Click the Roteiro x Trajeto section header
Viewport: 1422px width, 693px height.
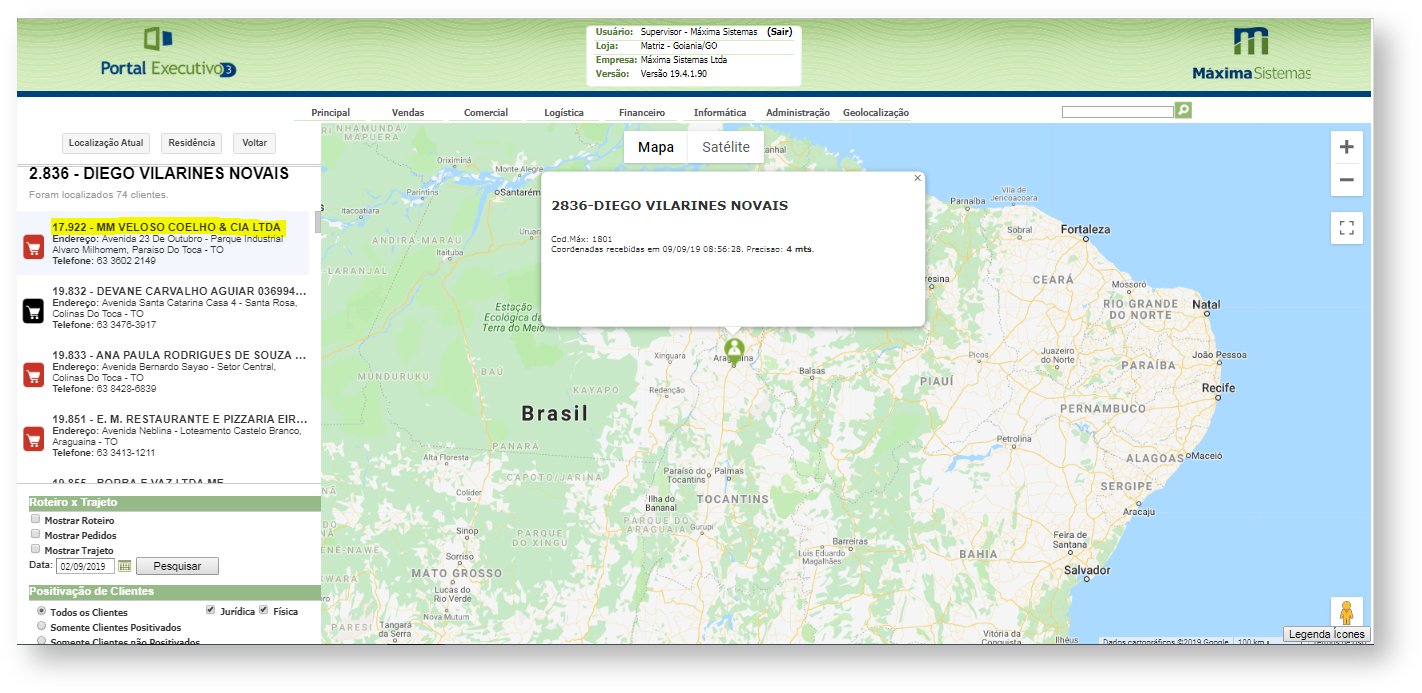tap(174, 502)
